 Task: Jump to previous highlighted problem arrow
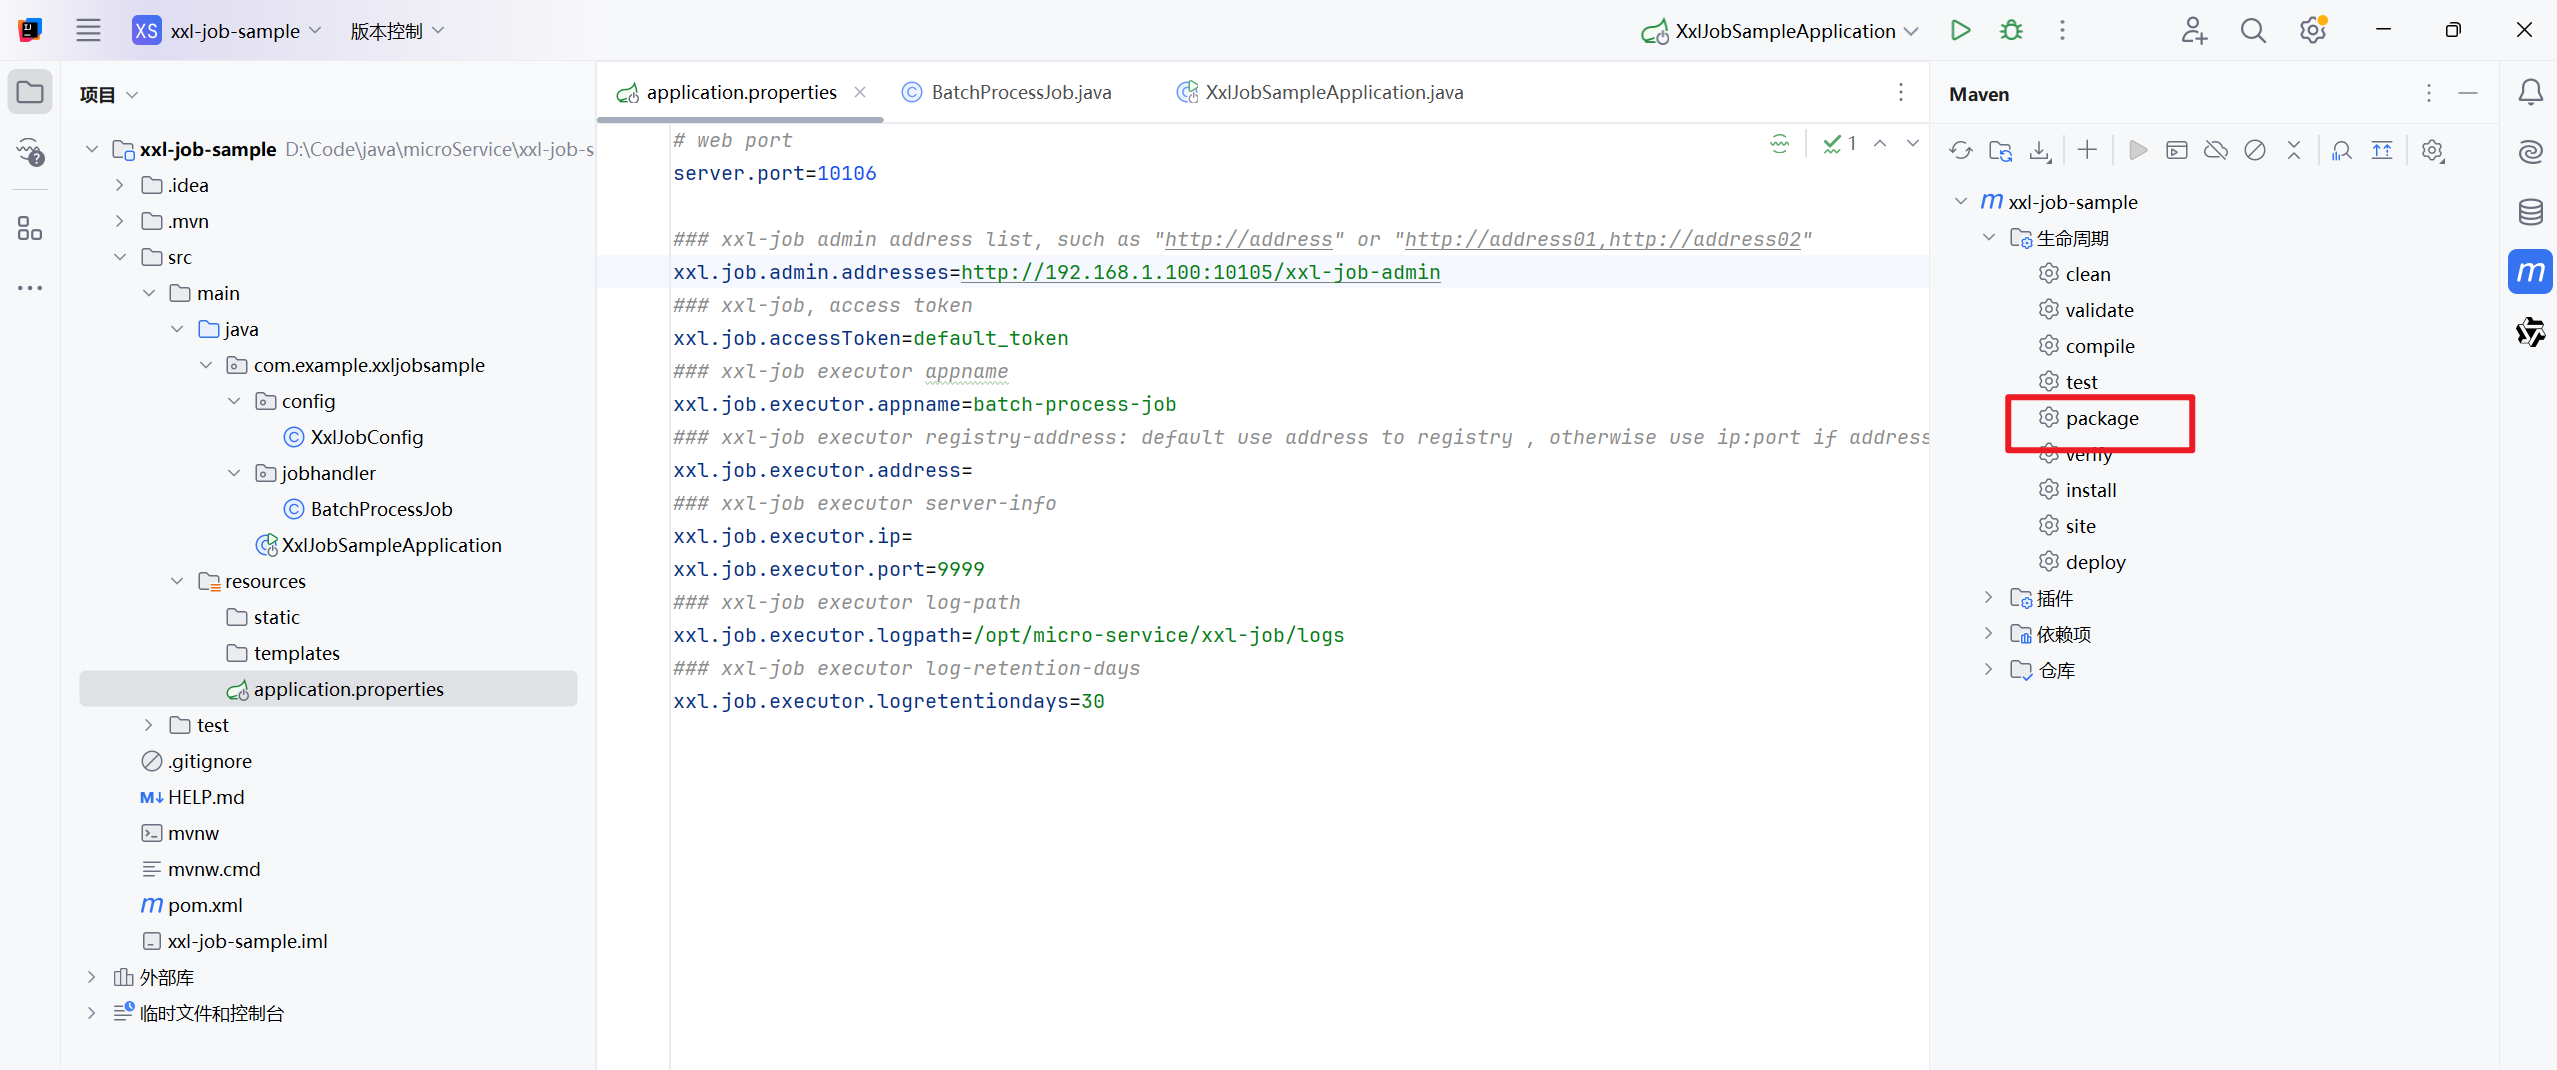pyautogui.click(x=1880, y=143)
